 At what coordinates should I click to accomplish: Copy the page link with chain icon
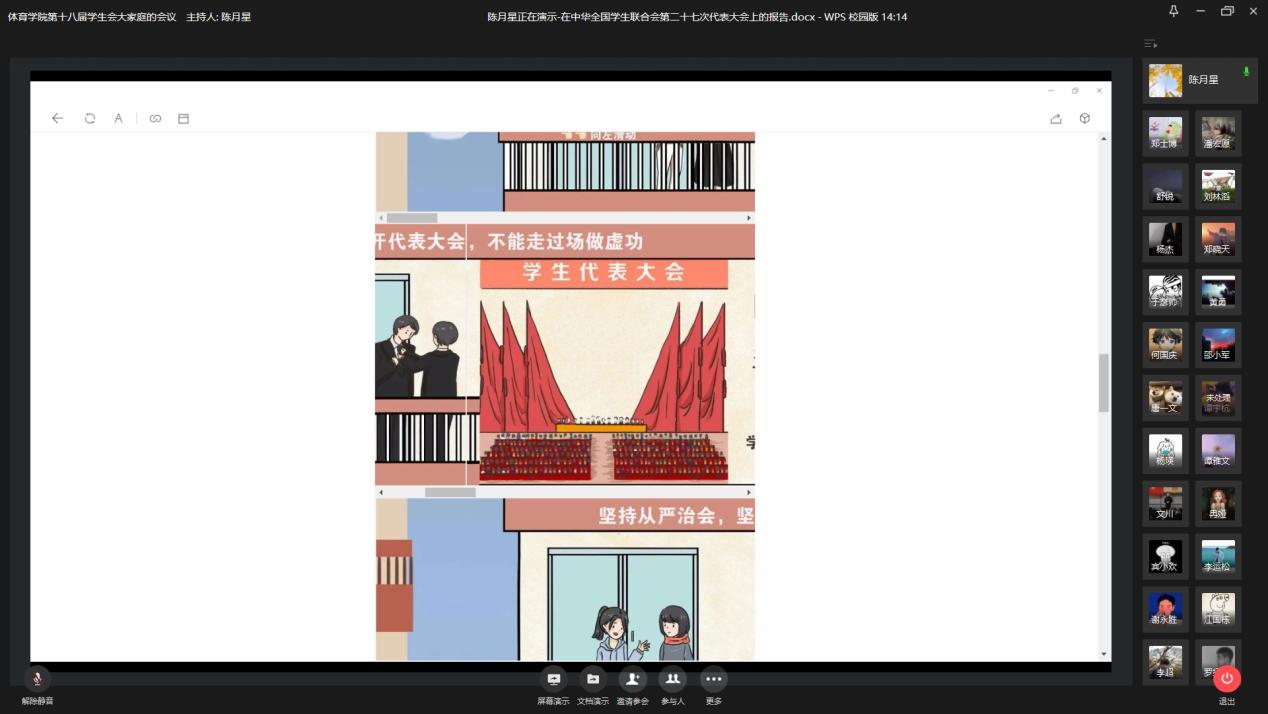pos(155,118)
